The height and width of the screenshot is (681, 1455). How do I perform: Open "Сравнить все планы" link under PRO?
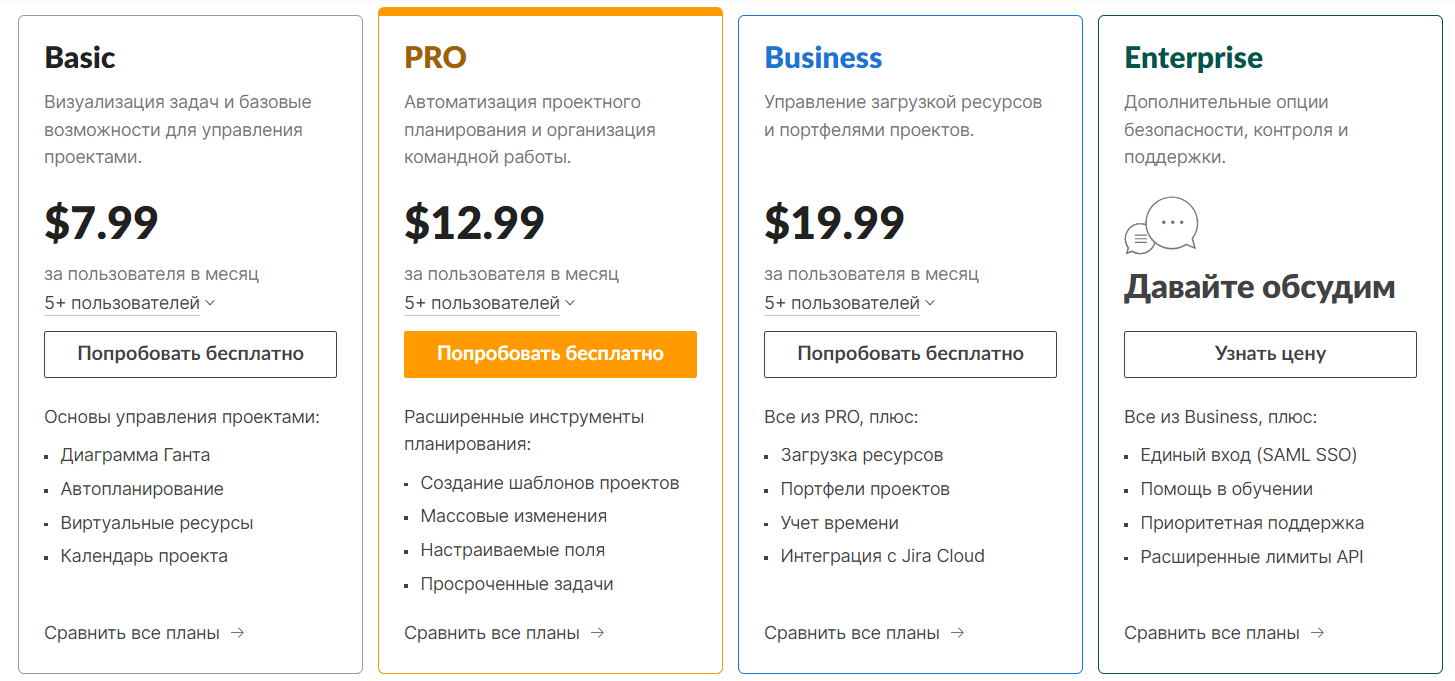(492, 632)
